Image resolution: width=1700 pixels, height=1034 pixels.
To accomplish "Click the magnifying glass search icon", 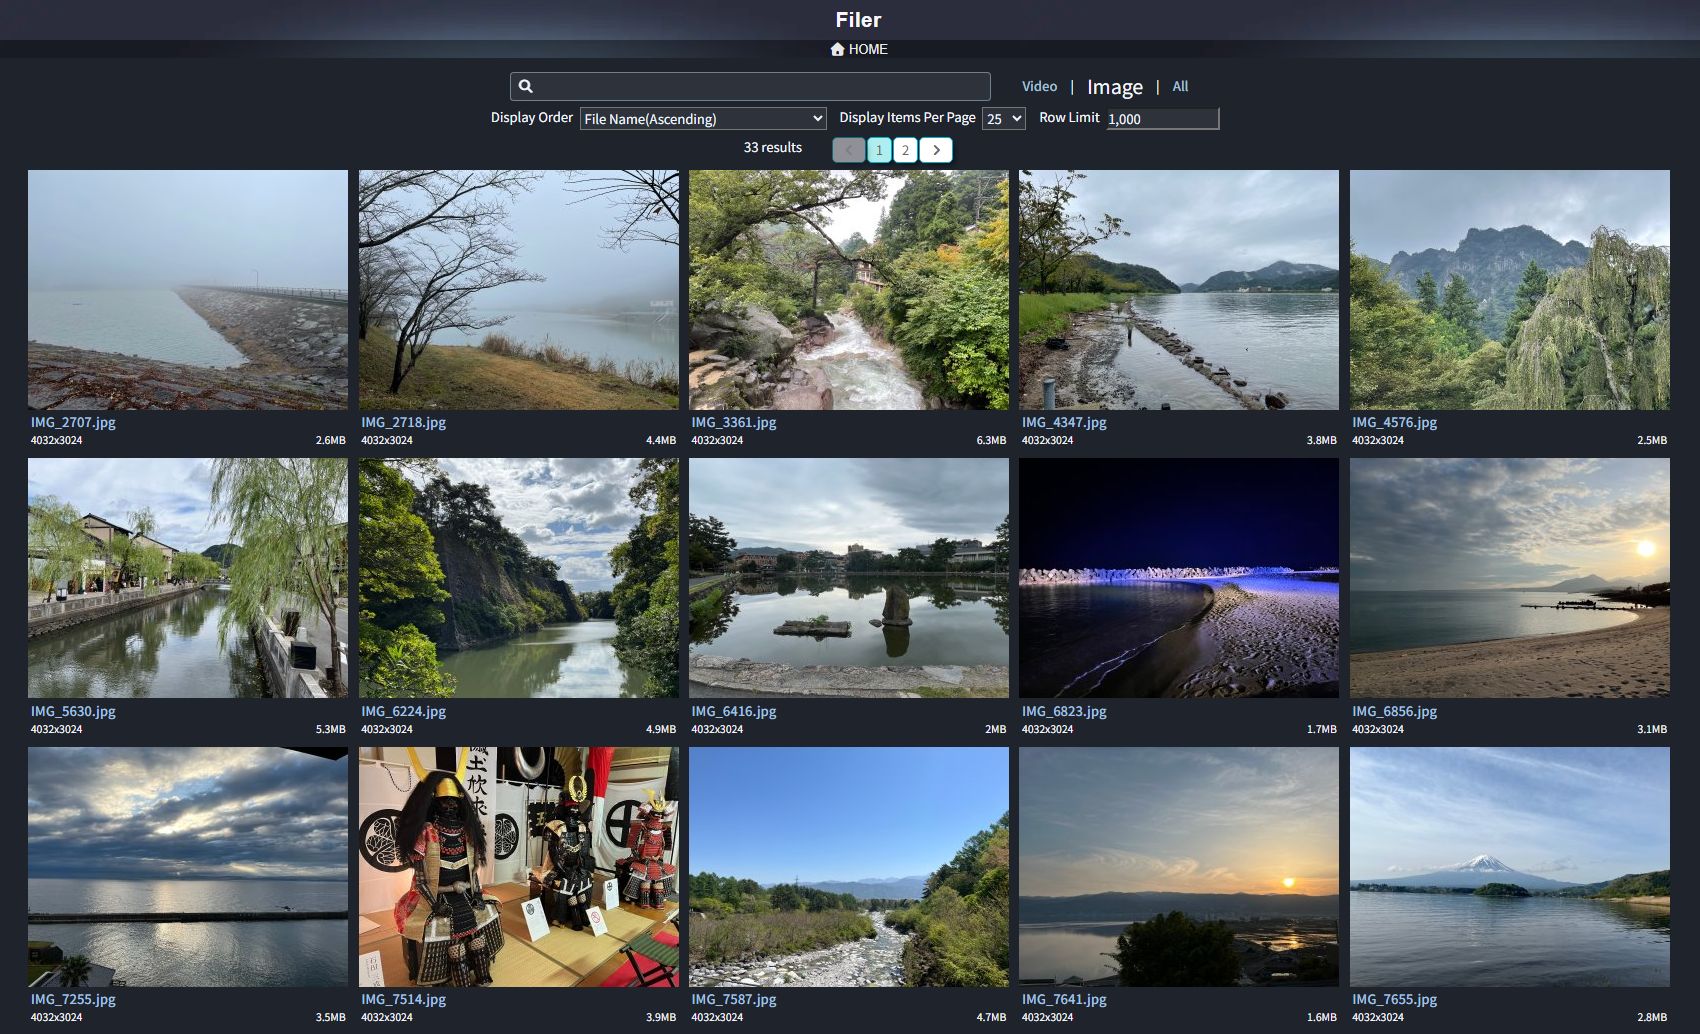I will tap(526, 87).
